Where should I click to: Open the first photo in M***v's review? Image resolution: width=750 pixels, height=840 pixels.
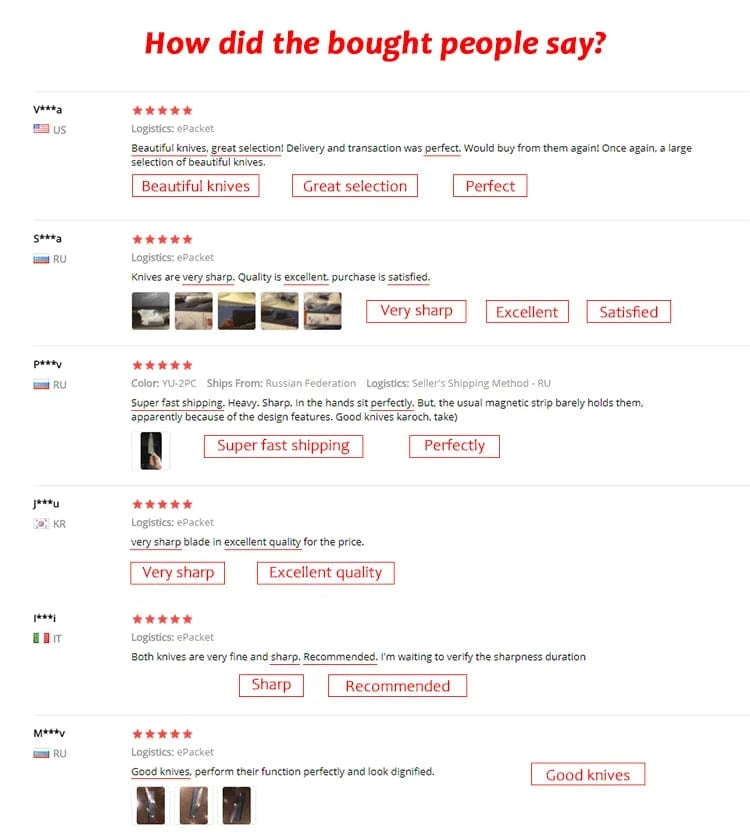pos(151,806)
